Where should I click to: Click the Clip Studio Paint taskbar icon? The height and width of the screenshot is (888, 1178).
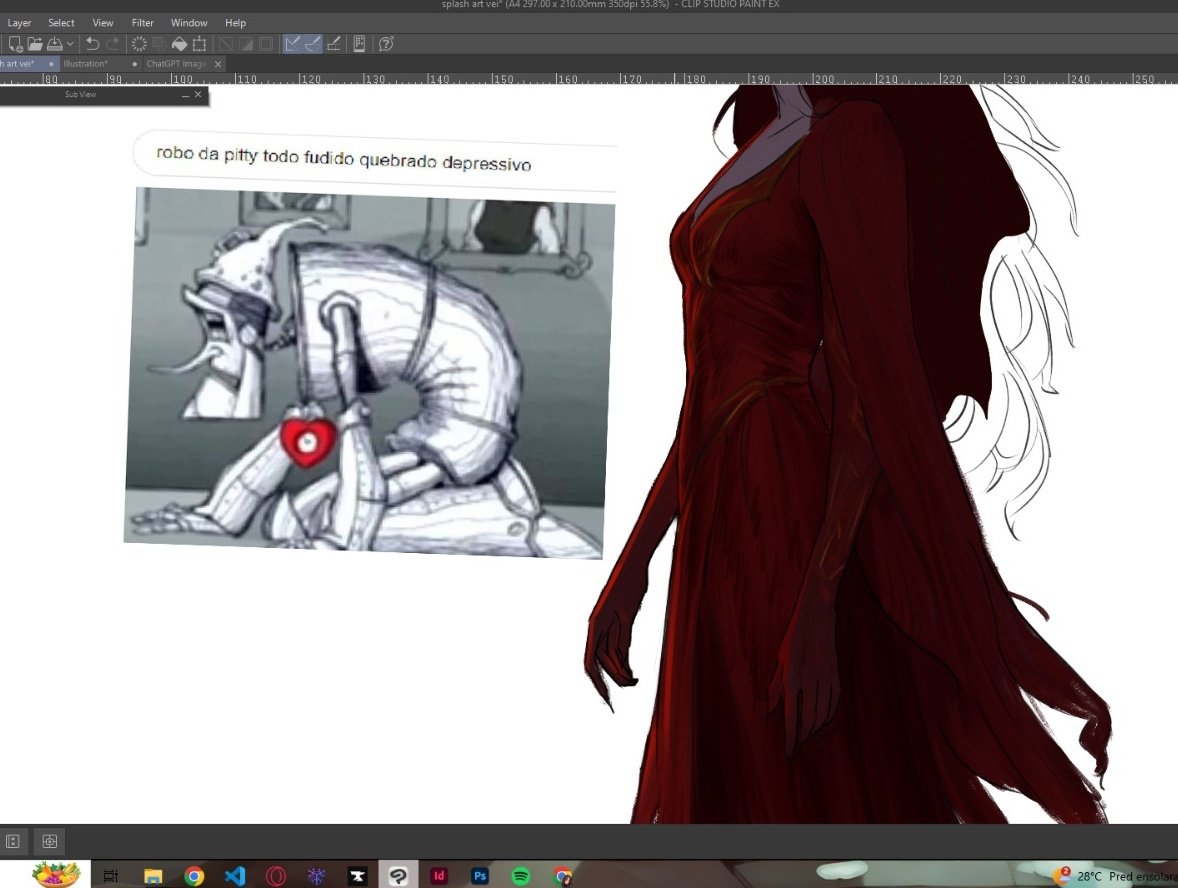point(398,876)
